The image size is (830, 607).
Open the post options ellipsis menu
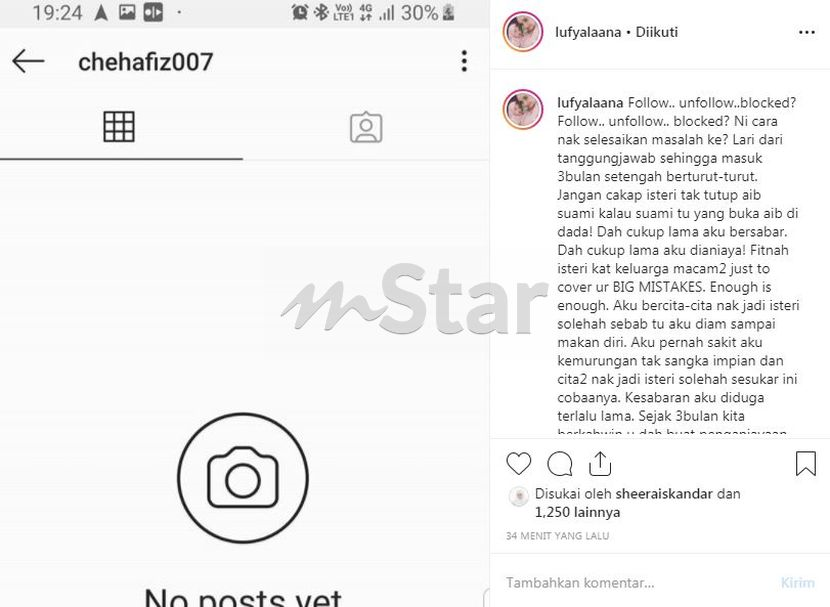tap(807, 33)
